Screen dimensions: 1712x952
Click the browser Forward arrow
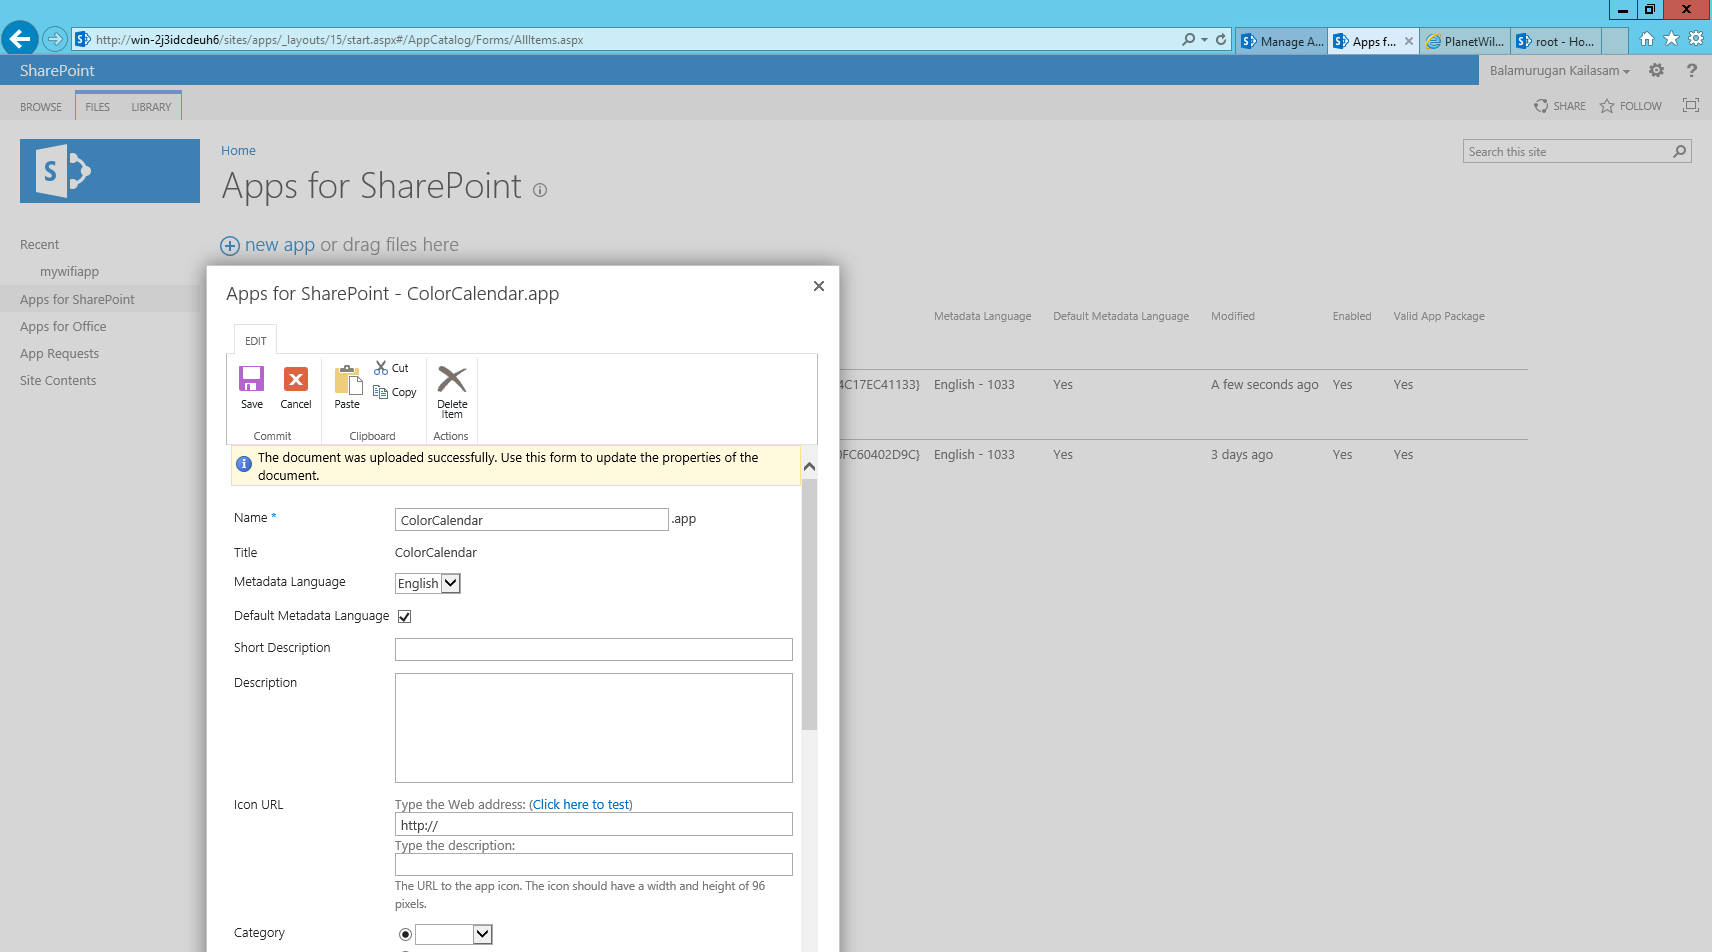point(55,39)
